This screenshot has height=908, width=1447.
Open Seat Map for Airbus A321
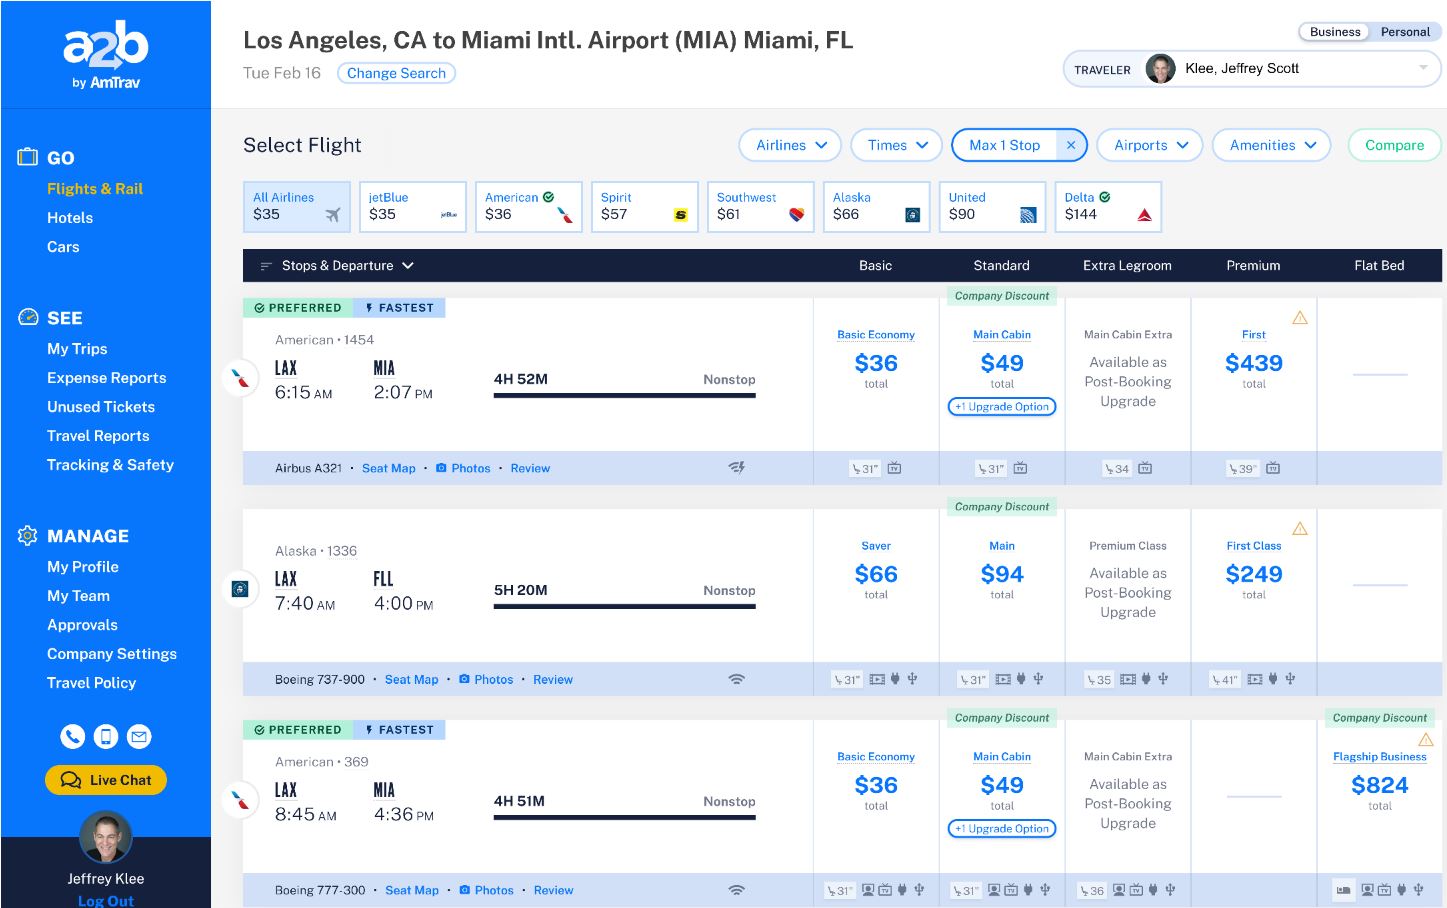(x=389, y=468)
